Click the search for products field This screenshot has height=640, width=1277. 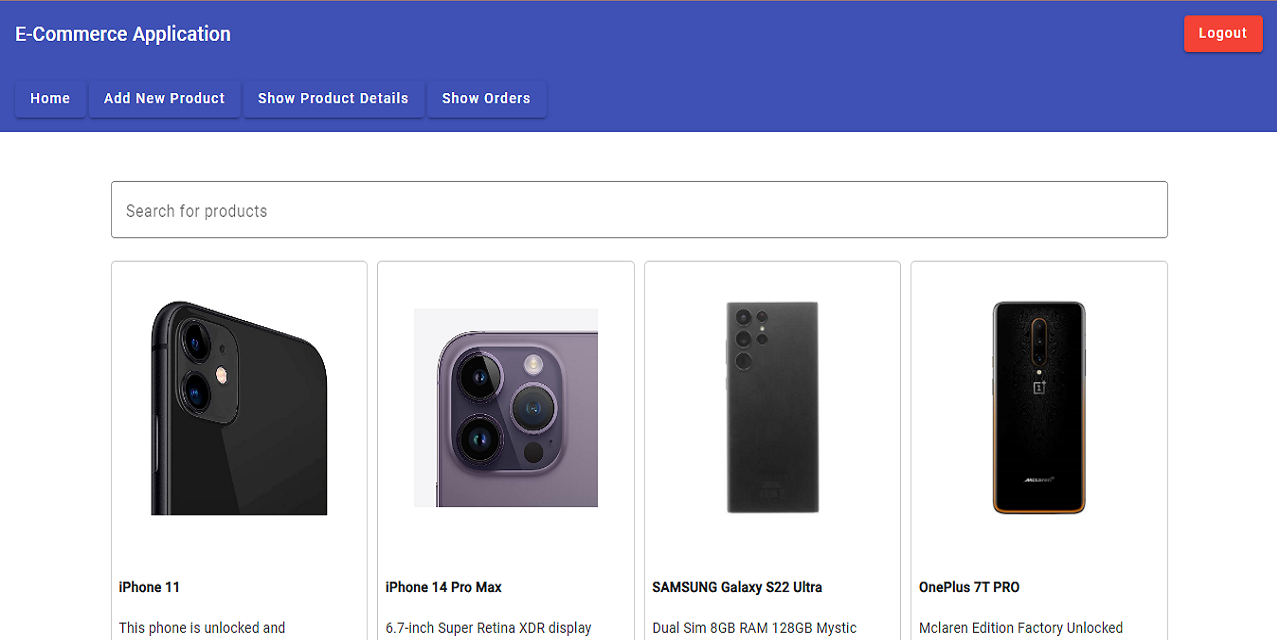[x=639, y=209]
